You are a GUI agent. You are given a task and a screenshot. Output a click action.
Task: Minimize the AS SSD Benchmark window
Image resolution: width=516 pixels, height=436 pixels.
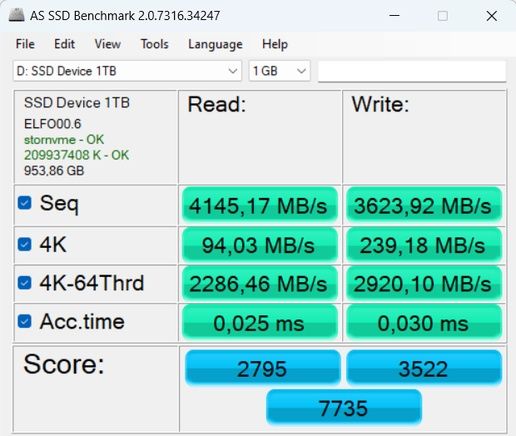[394, 16]
